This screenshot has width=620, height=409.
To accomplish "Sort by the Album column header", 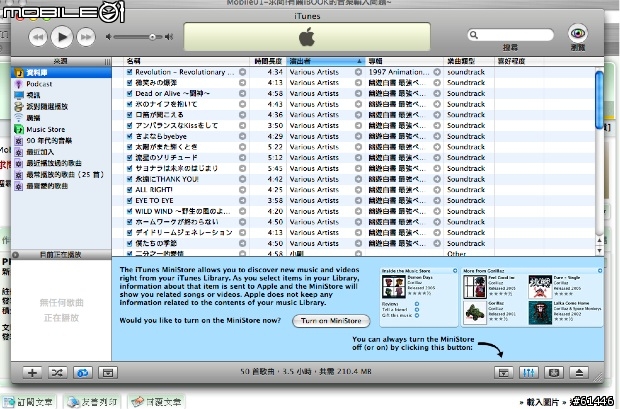I will click(404, 61).
